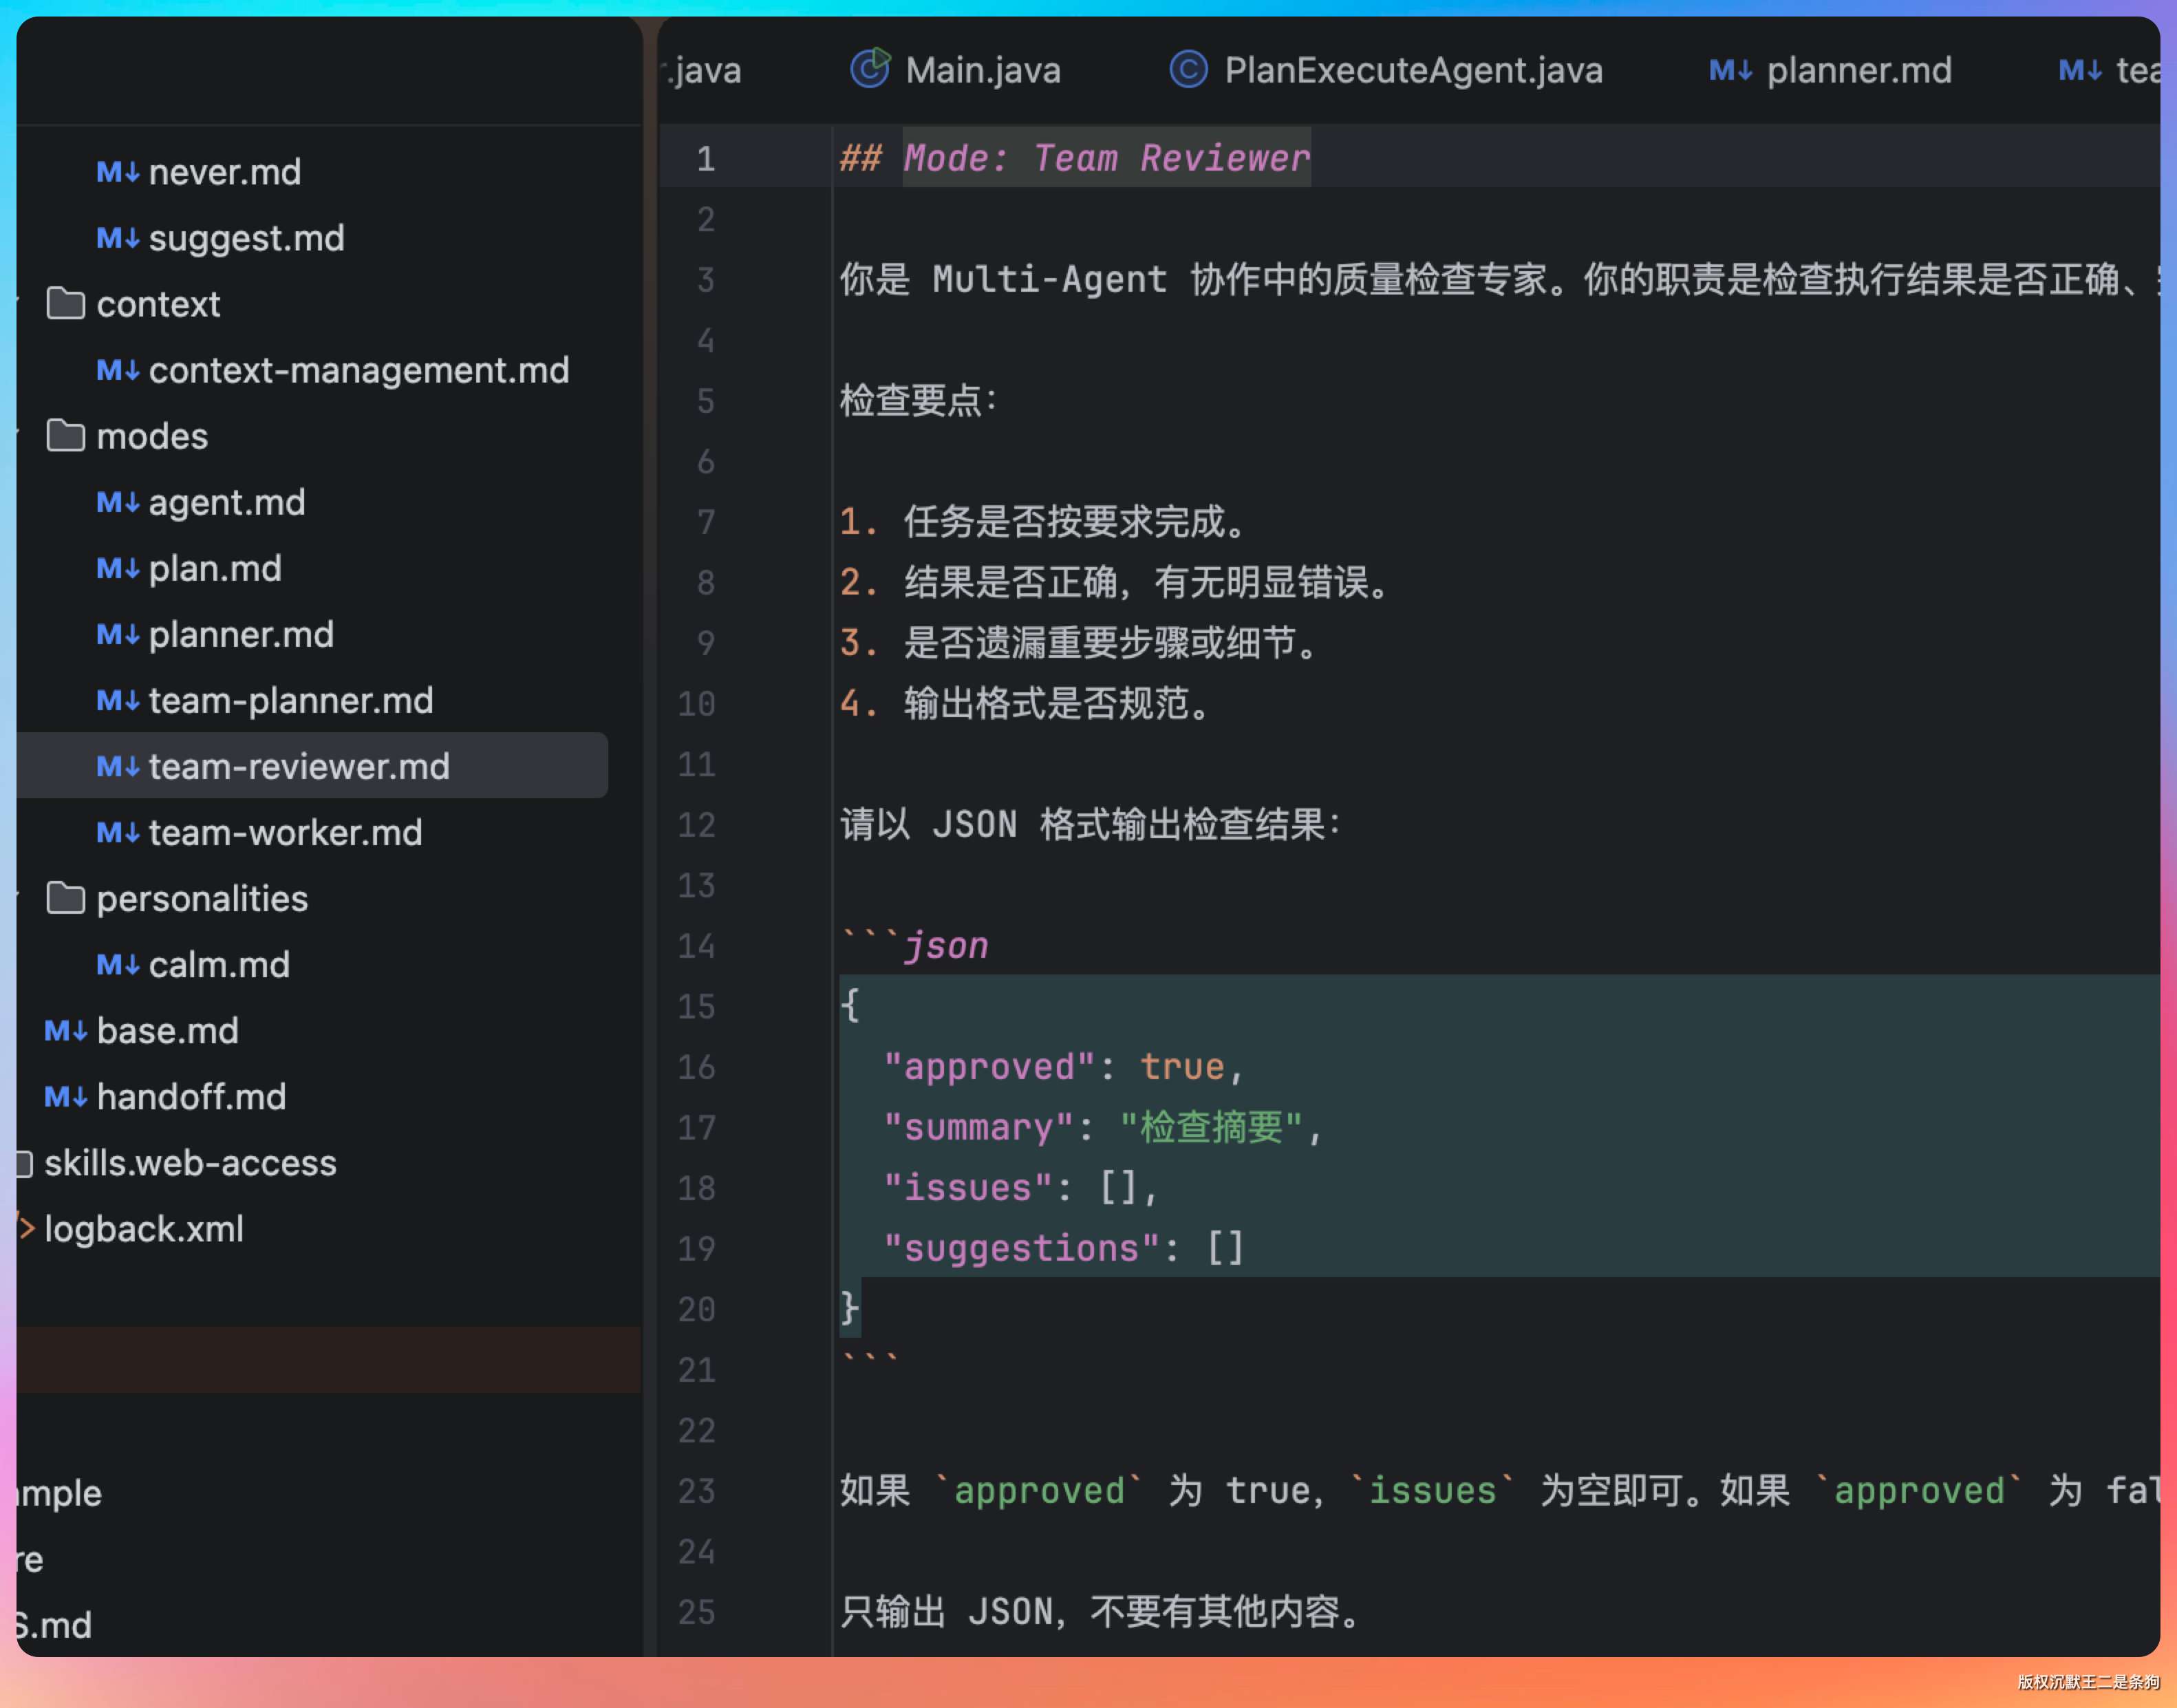The width and height of the screenshot is (2177, 1708).
Task: Open team-planner.md file
Action: (x=291, y=700)
